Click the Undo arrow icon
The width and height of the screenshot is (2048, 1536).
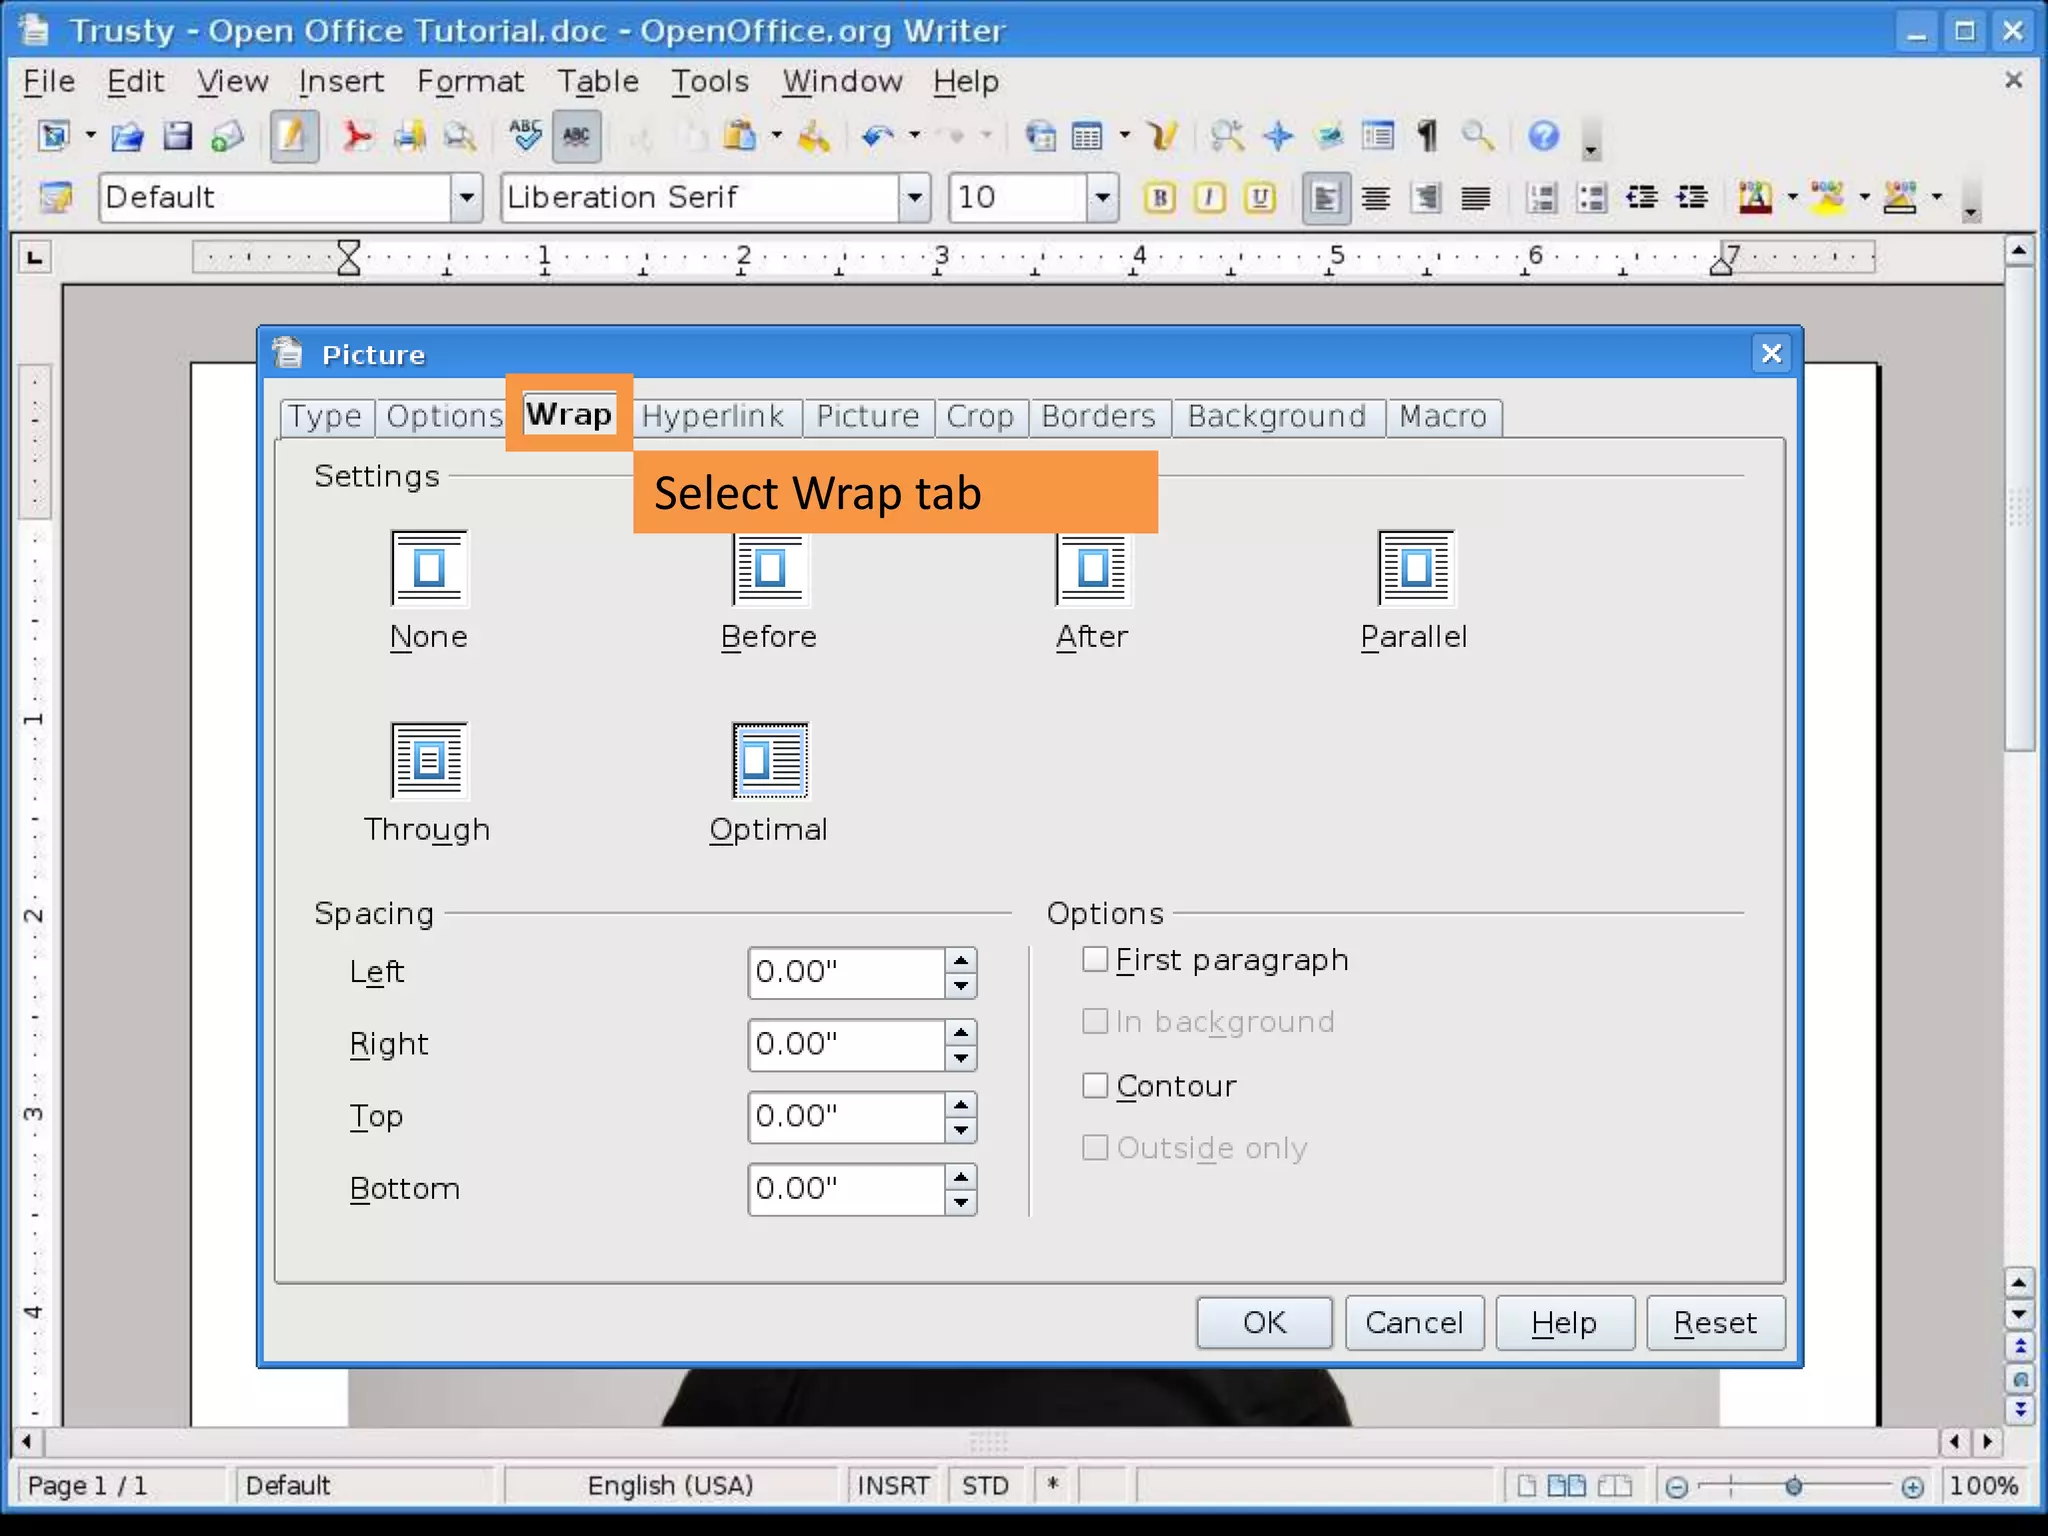(877, 136)
